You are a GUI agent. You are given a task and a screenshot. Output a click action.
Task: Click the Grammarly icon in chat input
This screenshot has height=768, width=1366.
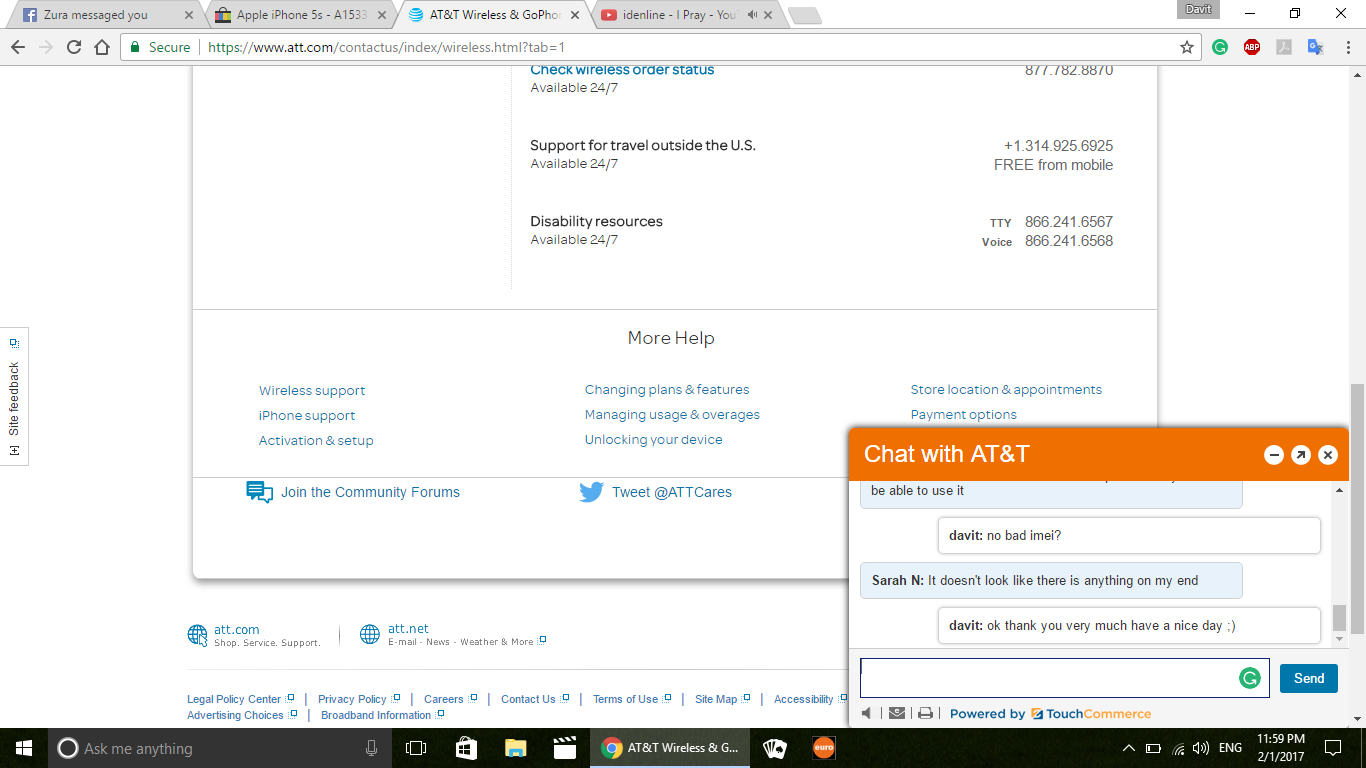point(1250,678)
